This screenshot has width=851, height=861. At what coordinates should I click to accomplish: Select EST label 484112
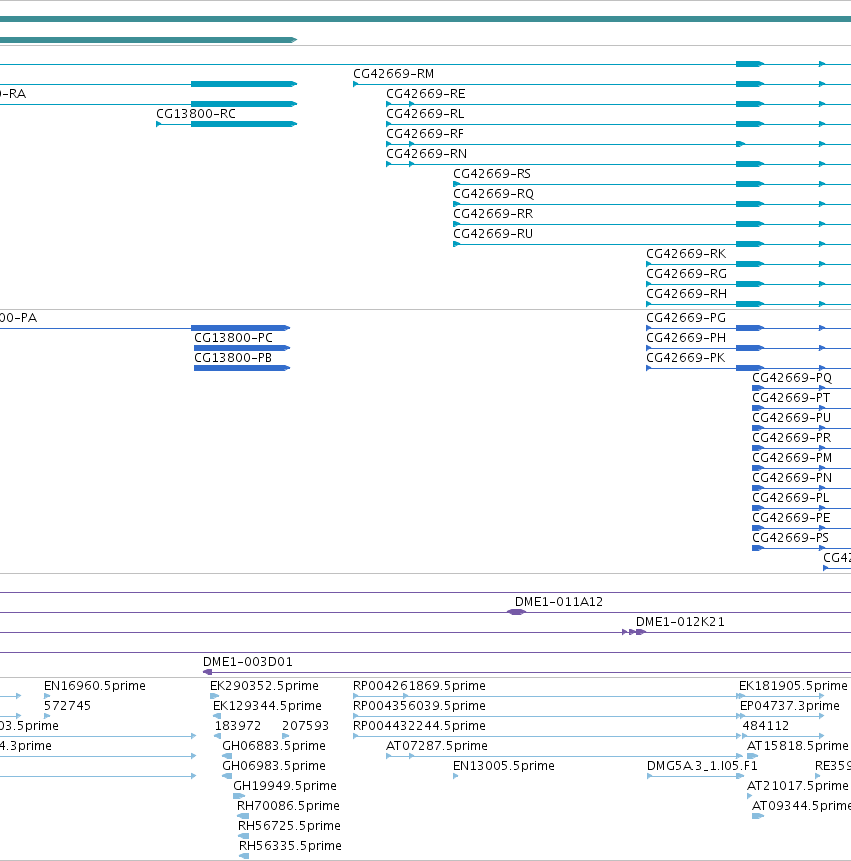coord(766,726)
